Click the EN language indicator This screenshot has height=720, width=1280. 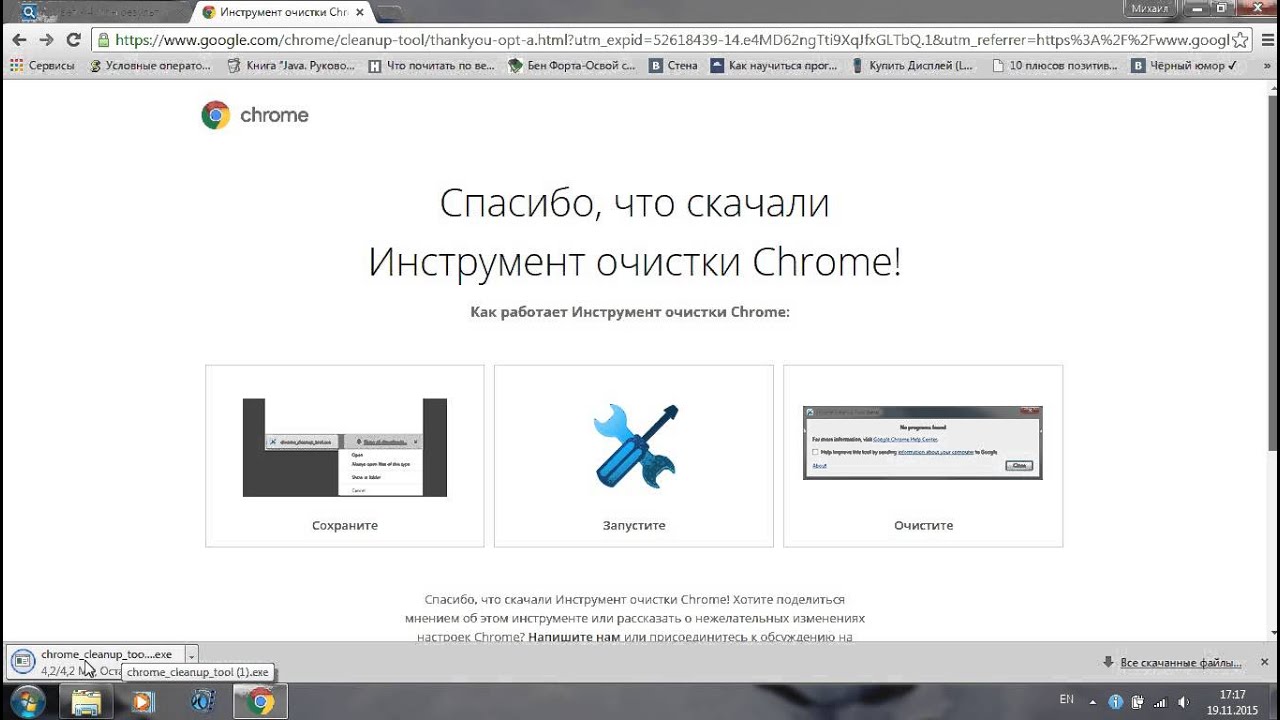(1066, 699)
